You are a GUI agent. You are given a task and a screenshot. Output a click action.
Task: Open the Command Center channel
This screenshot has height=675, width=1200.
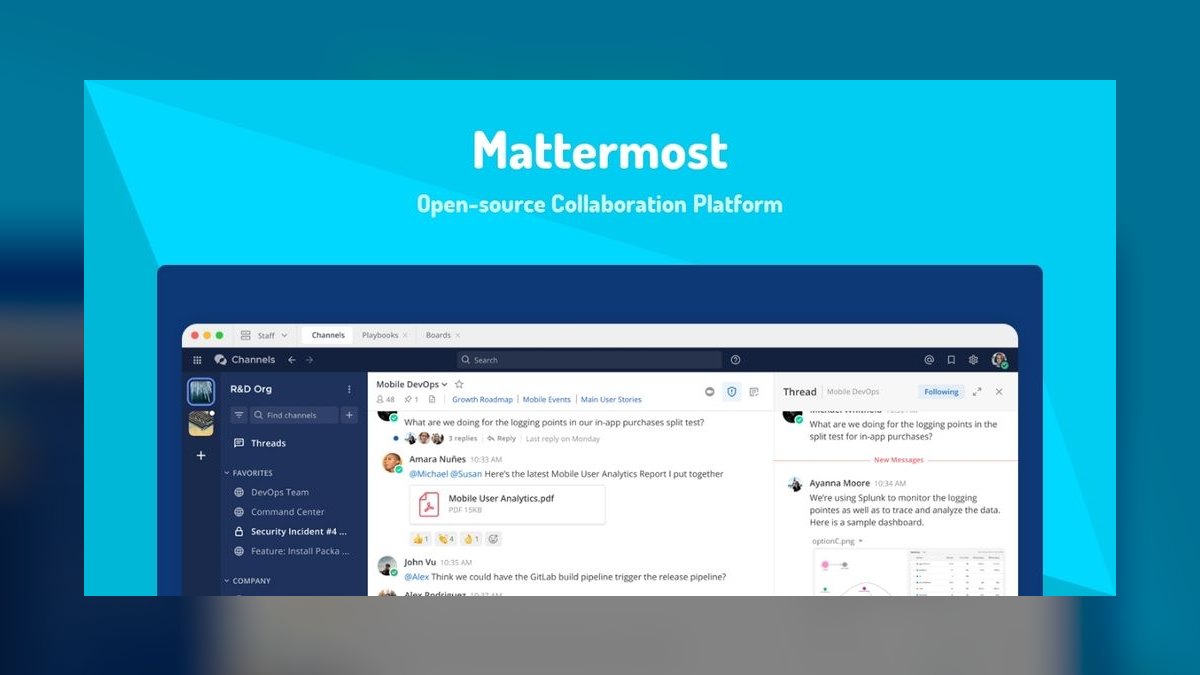pos(290,512)
